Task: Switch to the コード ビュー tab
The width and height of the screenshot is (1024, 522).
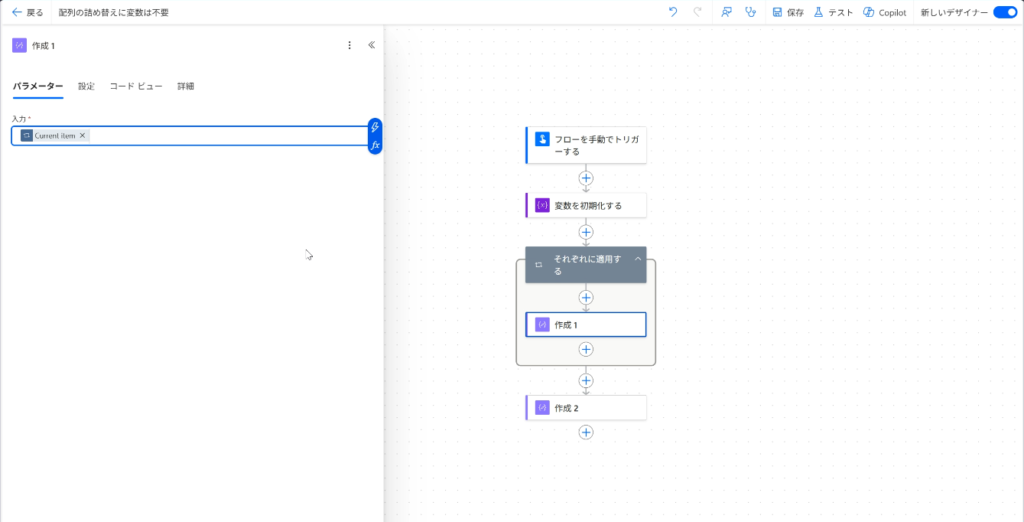Action: (136, 86)
